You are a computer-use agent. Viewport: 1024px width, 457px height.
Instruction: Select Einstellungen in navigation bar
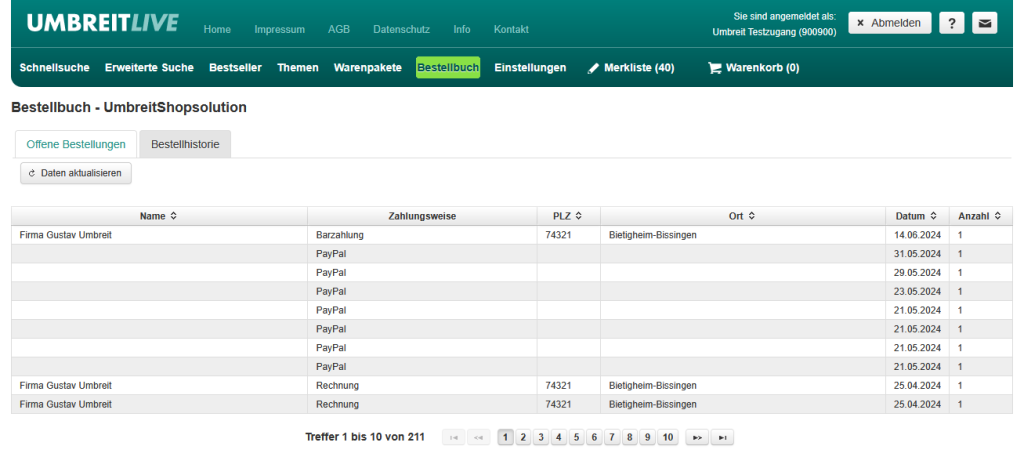(530, 68)
